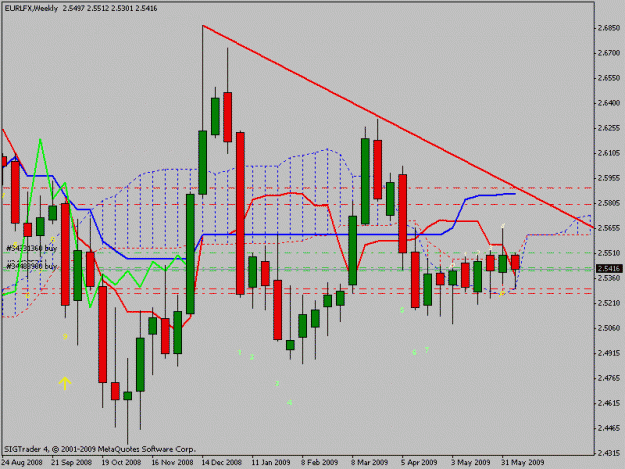Screen dimensions: 625x469
Task: Select the yellow up-arrow chart marker
Action: (x=65, y=383)
